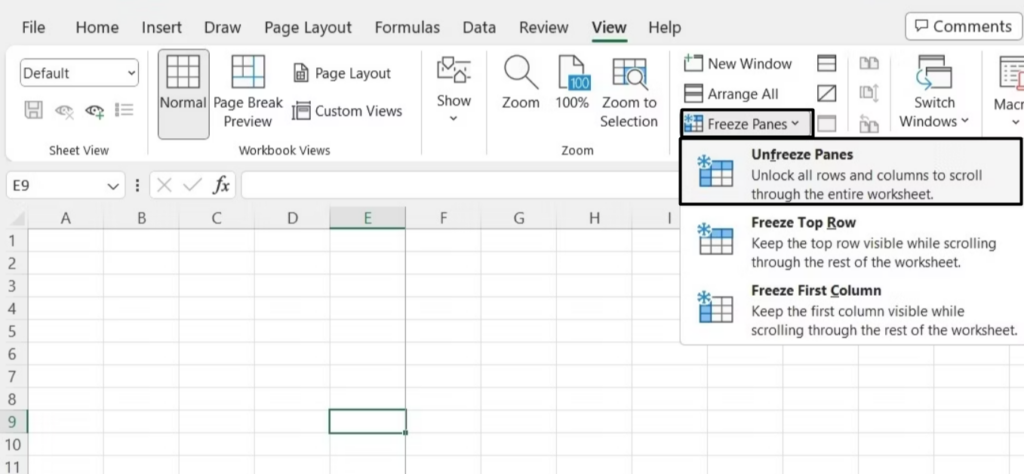Open the Sheet View Default dropdown

(x=80, y=73)
